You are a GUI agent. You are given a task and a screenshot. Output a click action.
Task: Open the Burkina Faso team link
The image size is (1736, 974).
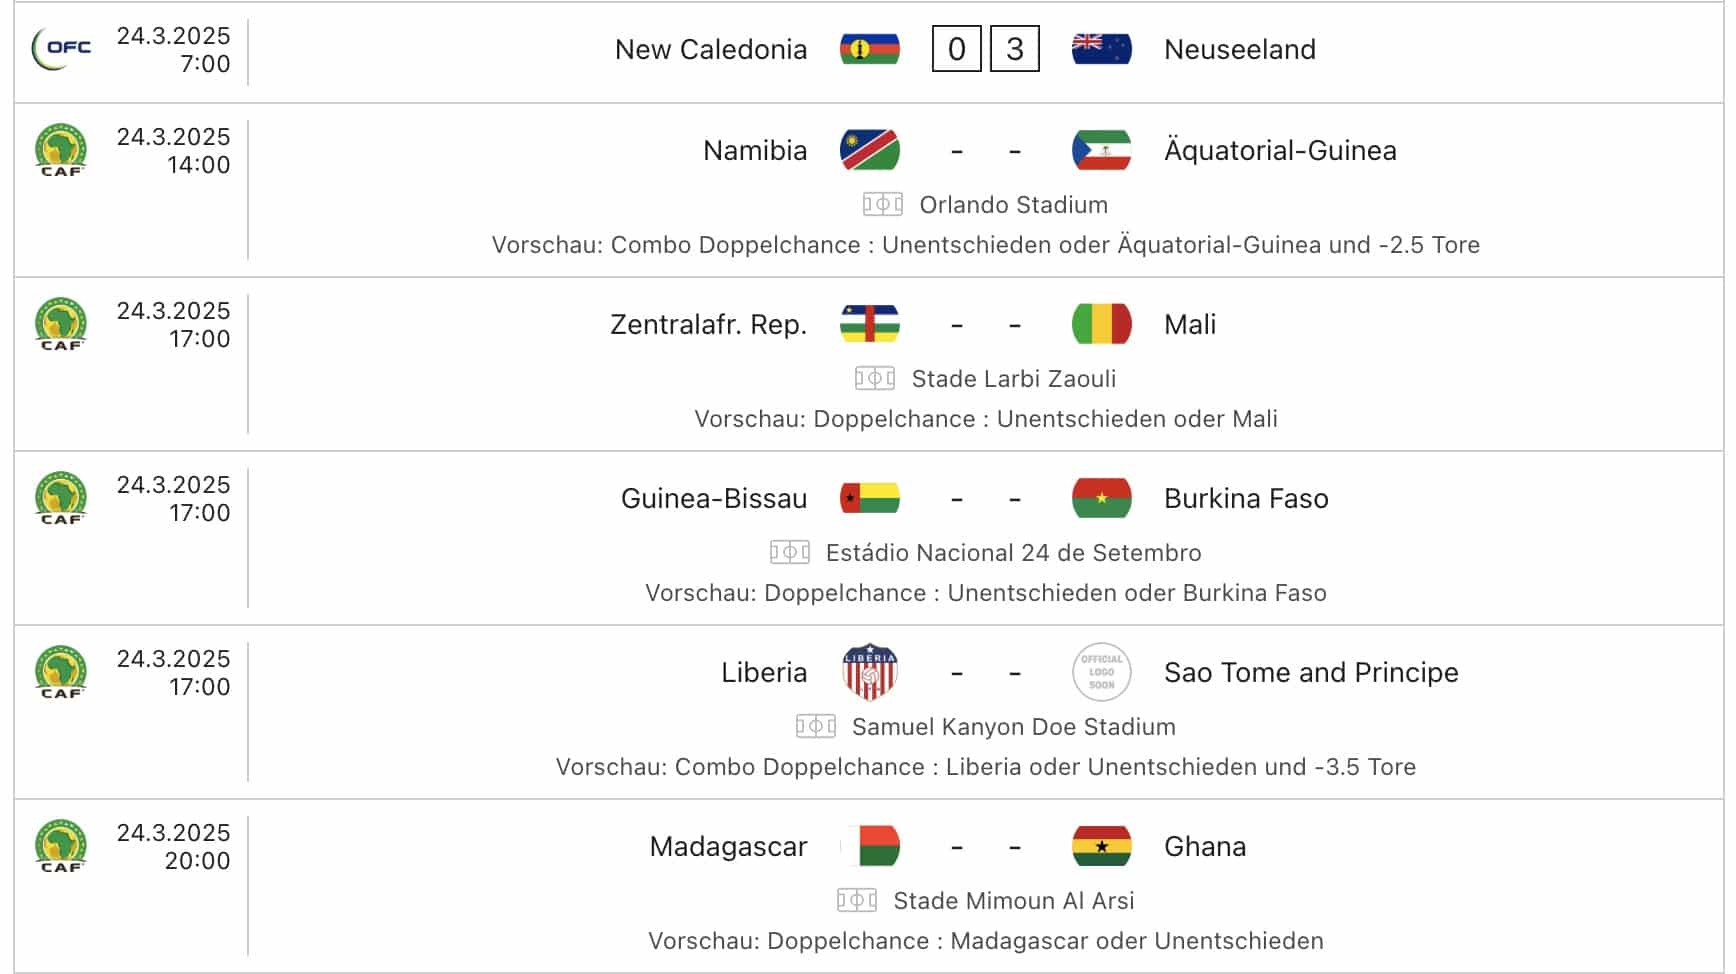click(x=1246, y=498)
